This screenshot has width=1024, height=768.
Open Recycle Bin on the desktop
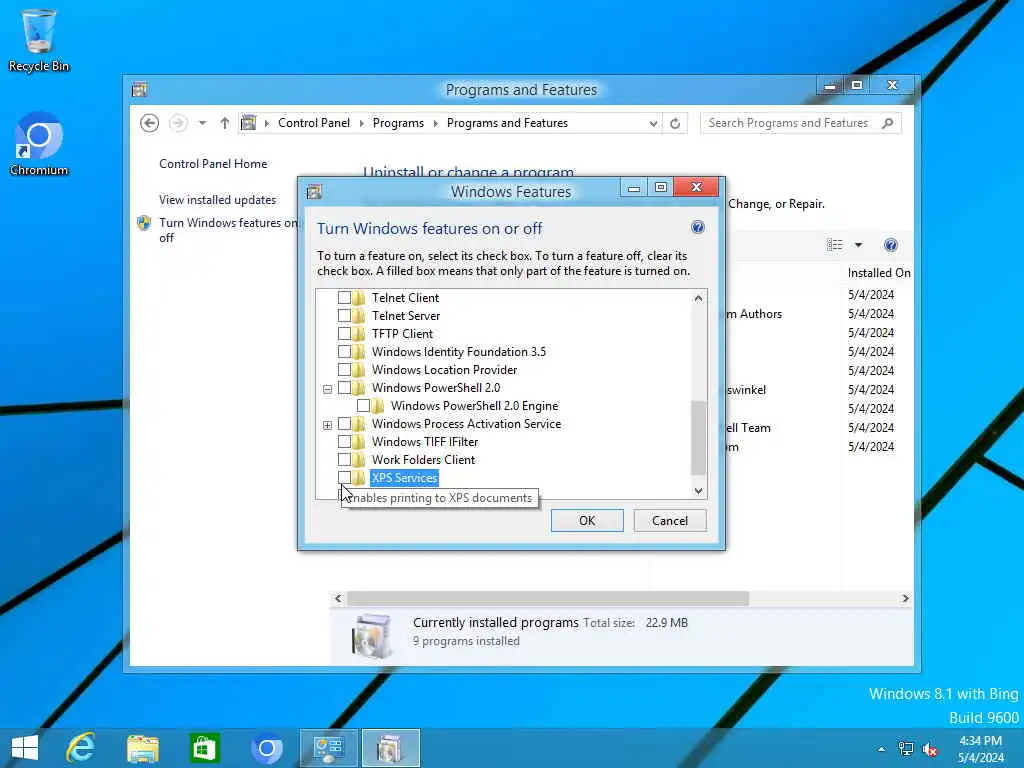(x=39, y=40)
